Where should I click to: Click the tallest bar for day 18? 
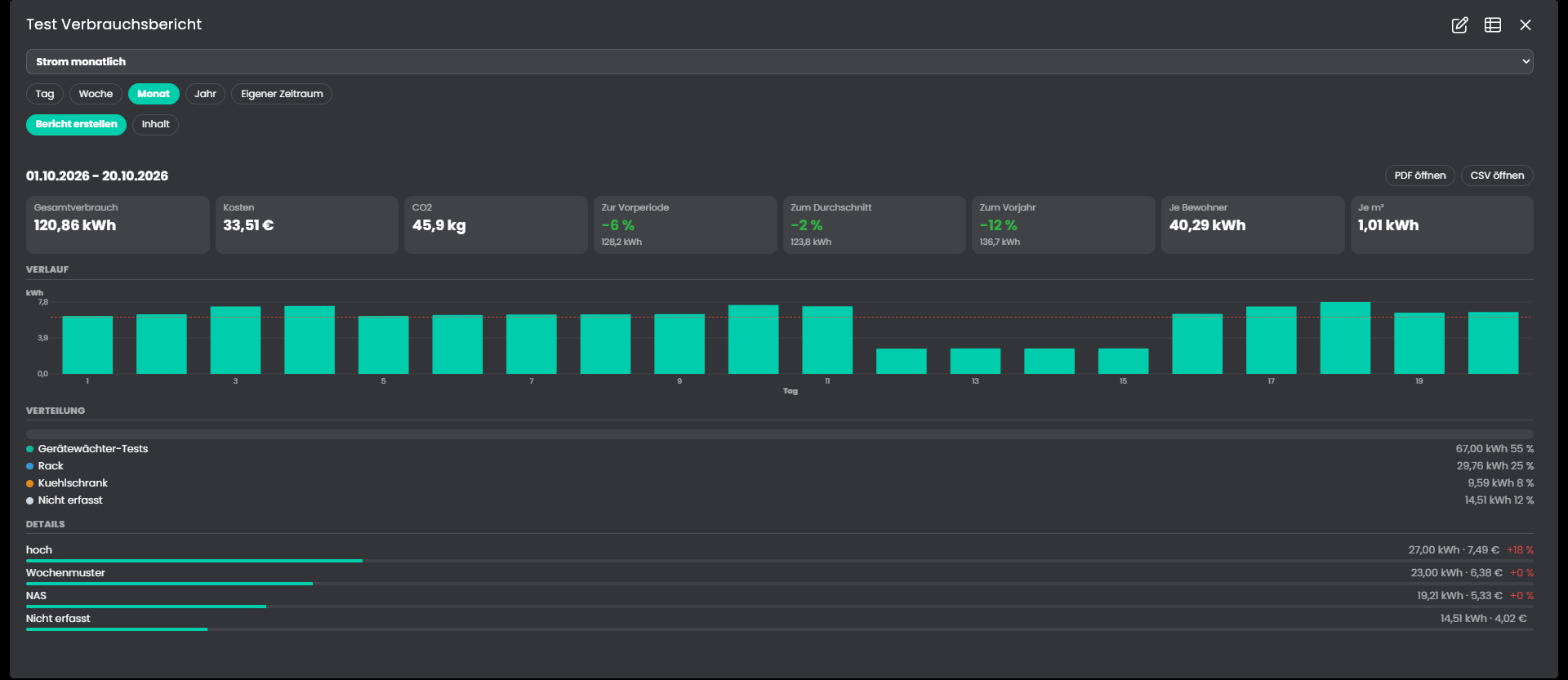tap(1345, 338)
